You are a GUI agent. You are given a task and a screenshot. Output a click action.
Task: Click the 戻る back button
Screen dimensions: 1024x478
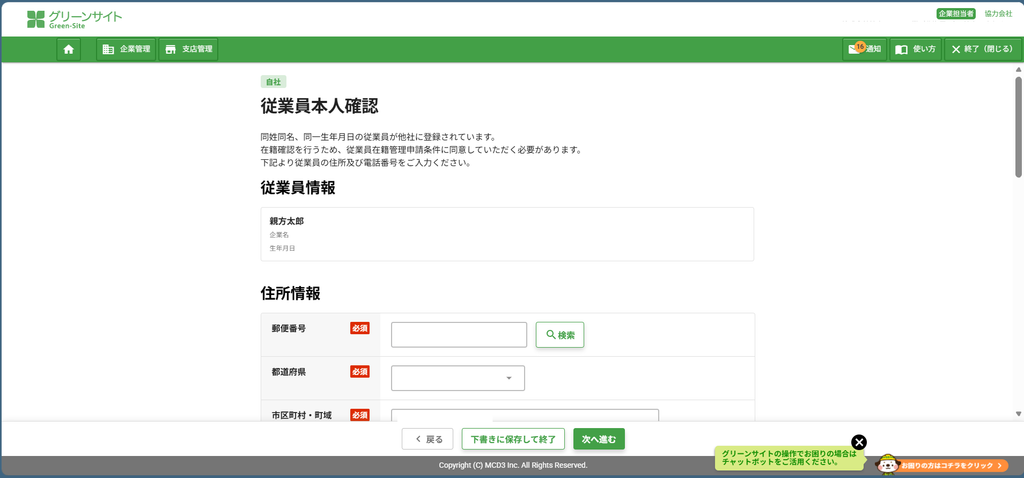coord(428,439)
